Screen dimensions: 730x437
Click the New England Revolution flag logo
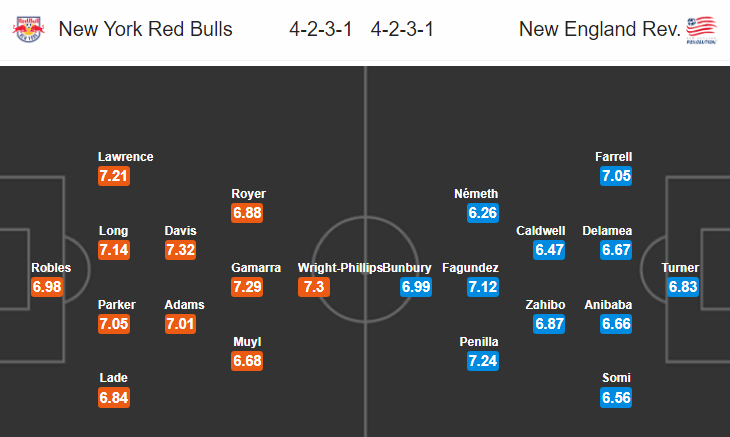(701, 30)
